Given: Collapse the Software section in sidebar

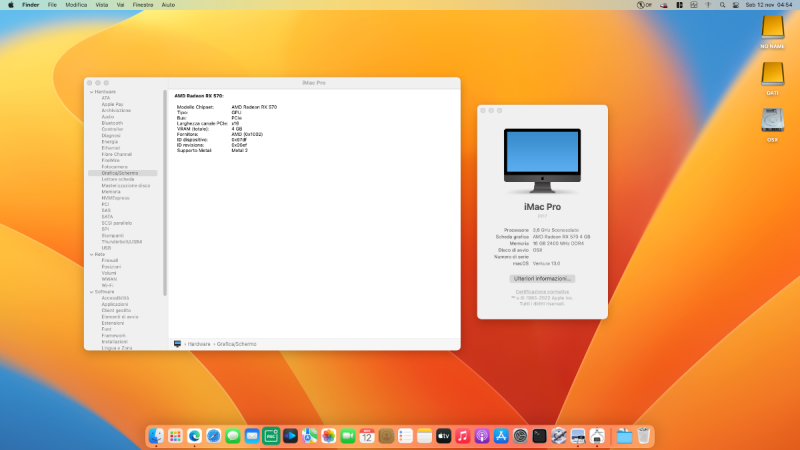Looking at the screenshot, I should click(91, 291).
